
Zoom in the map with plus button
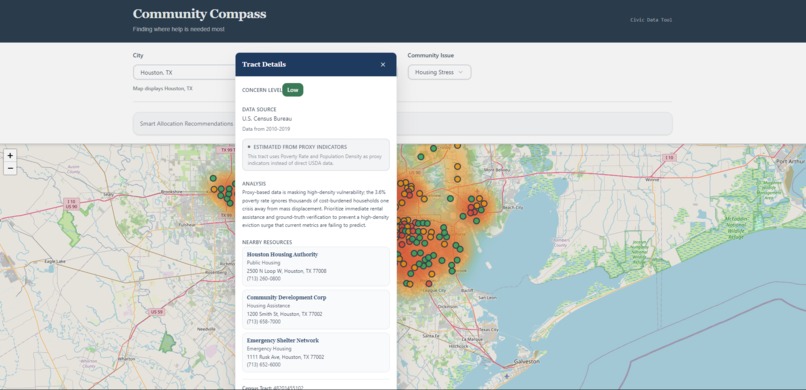click(x=10, y=155)
